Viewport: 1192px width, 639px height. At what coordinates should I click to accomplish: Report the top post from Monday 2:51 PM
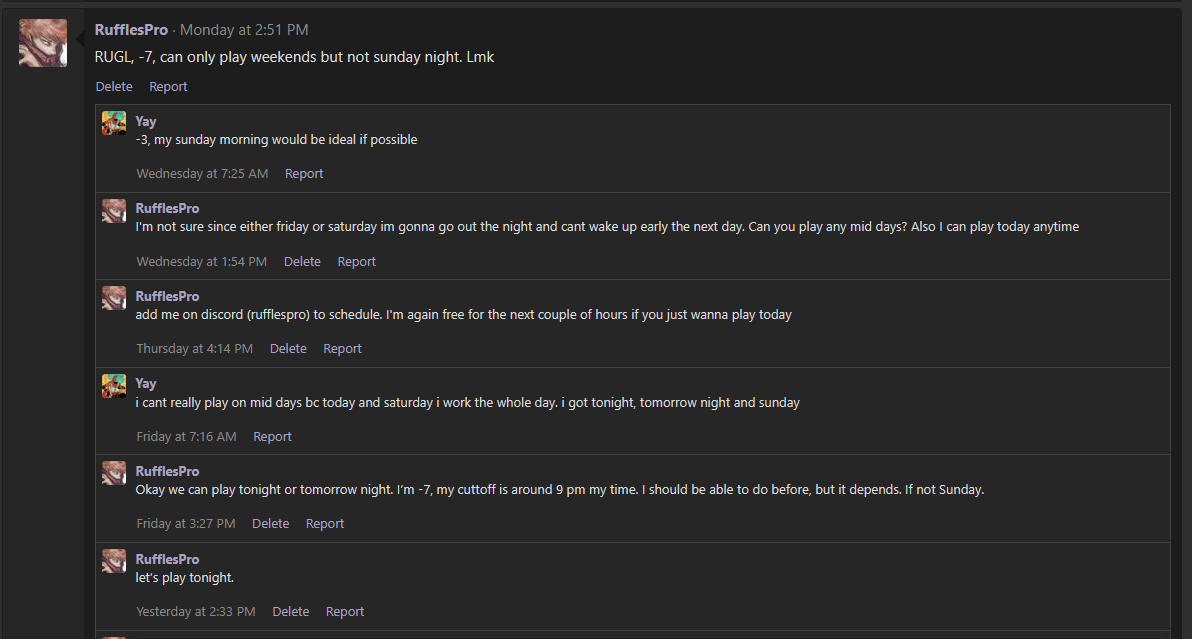click(x=168, y=87)
